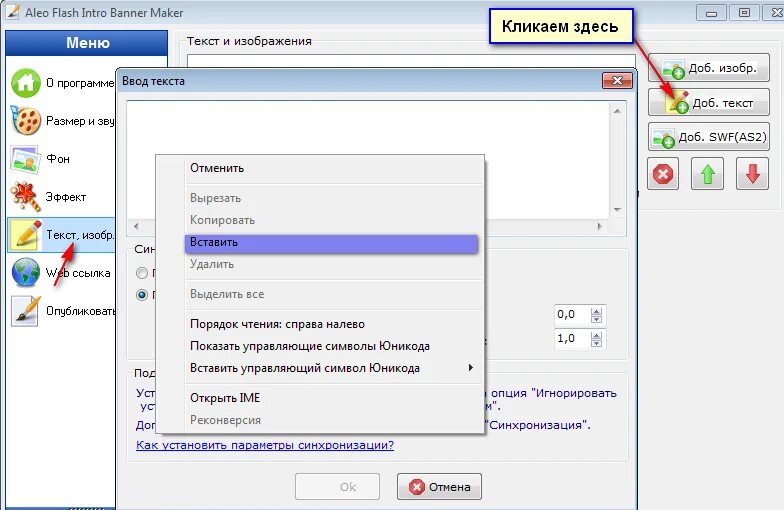The width and height of the screenshot is (784, 510).
Task: Select the 'Текст, изобр.' pencil icon
Action: click(26, 234)
